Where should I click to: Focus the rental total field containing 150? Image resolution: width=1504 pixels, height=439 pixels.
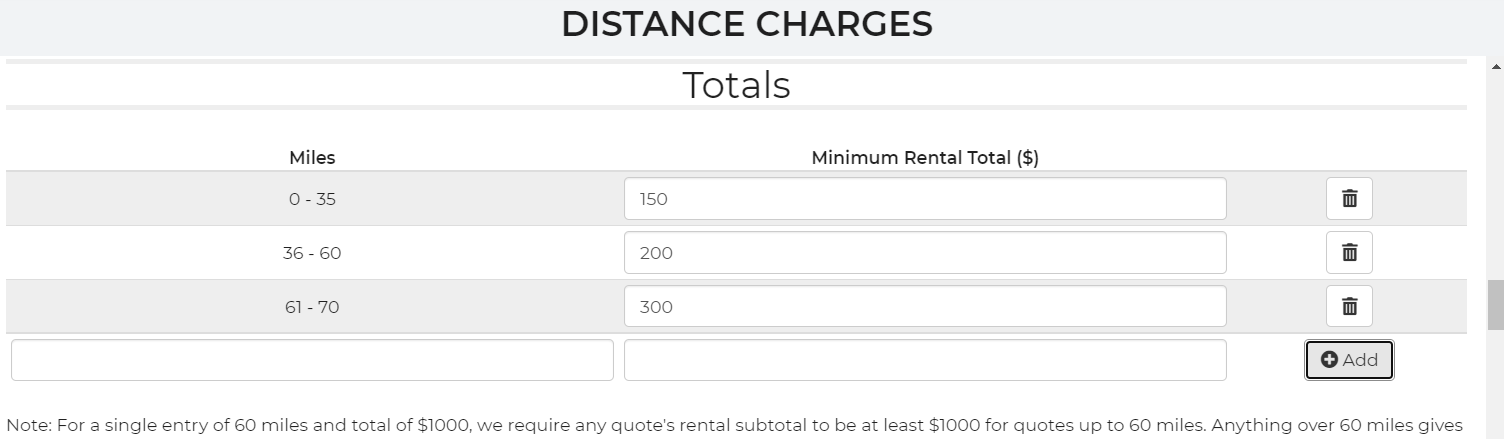click(x=924, y=199)
